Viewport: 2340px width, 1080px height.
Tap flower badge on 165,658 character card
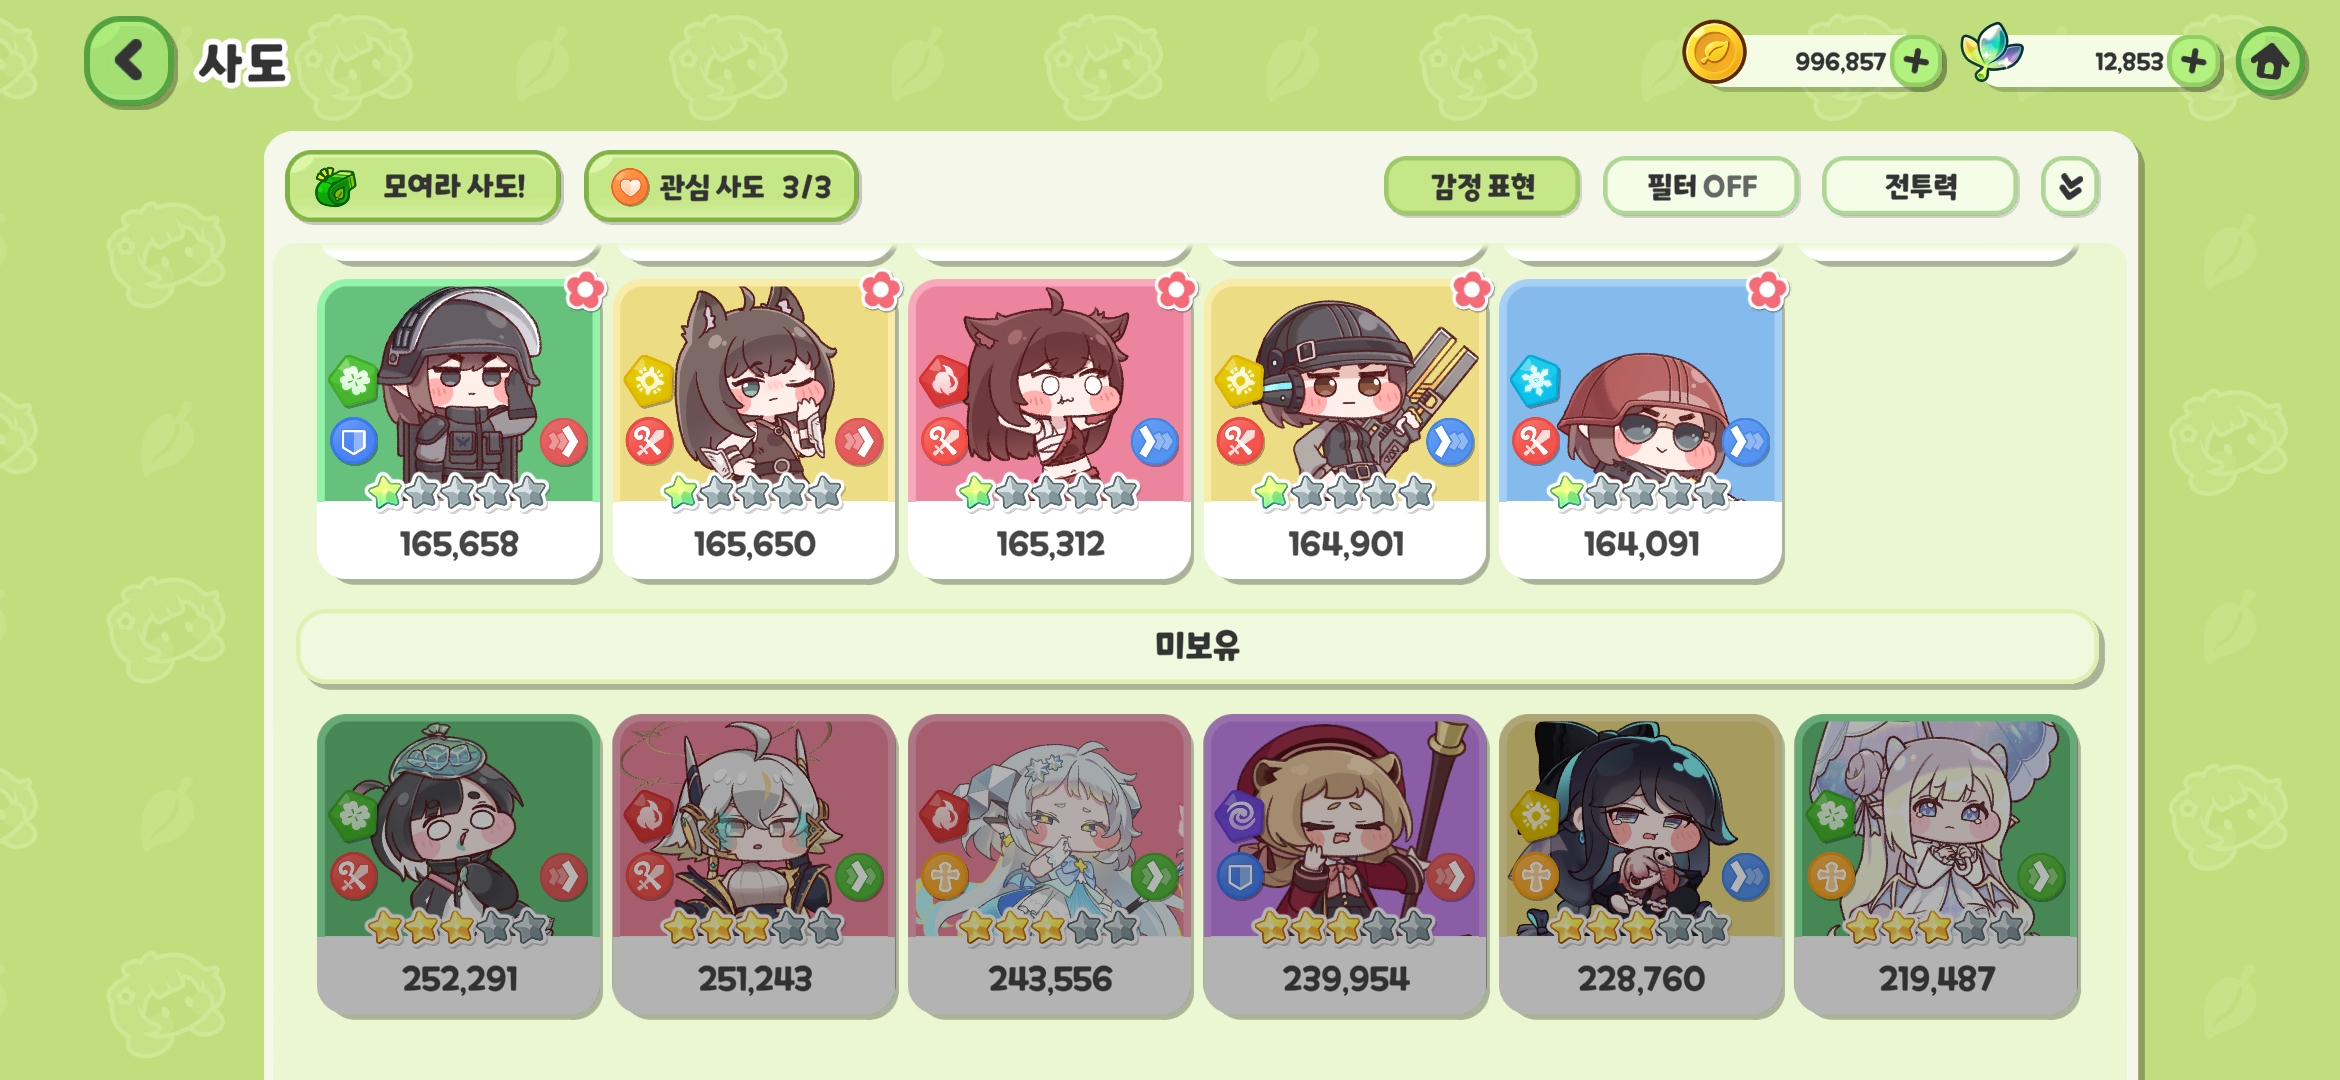point(585,291)
